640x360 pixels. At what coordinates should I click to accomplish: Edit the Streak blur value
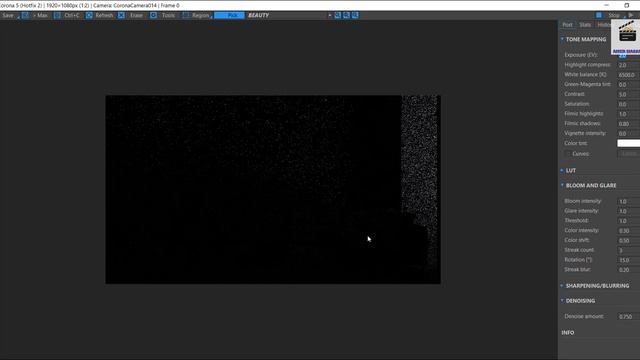[629, 270]
